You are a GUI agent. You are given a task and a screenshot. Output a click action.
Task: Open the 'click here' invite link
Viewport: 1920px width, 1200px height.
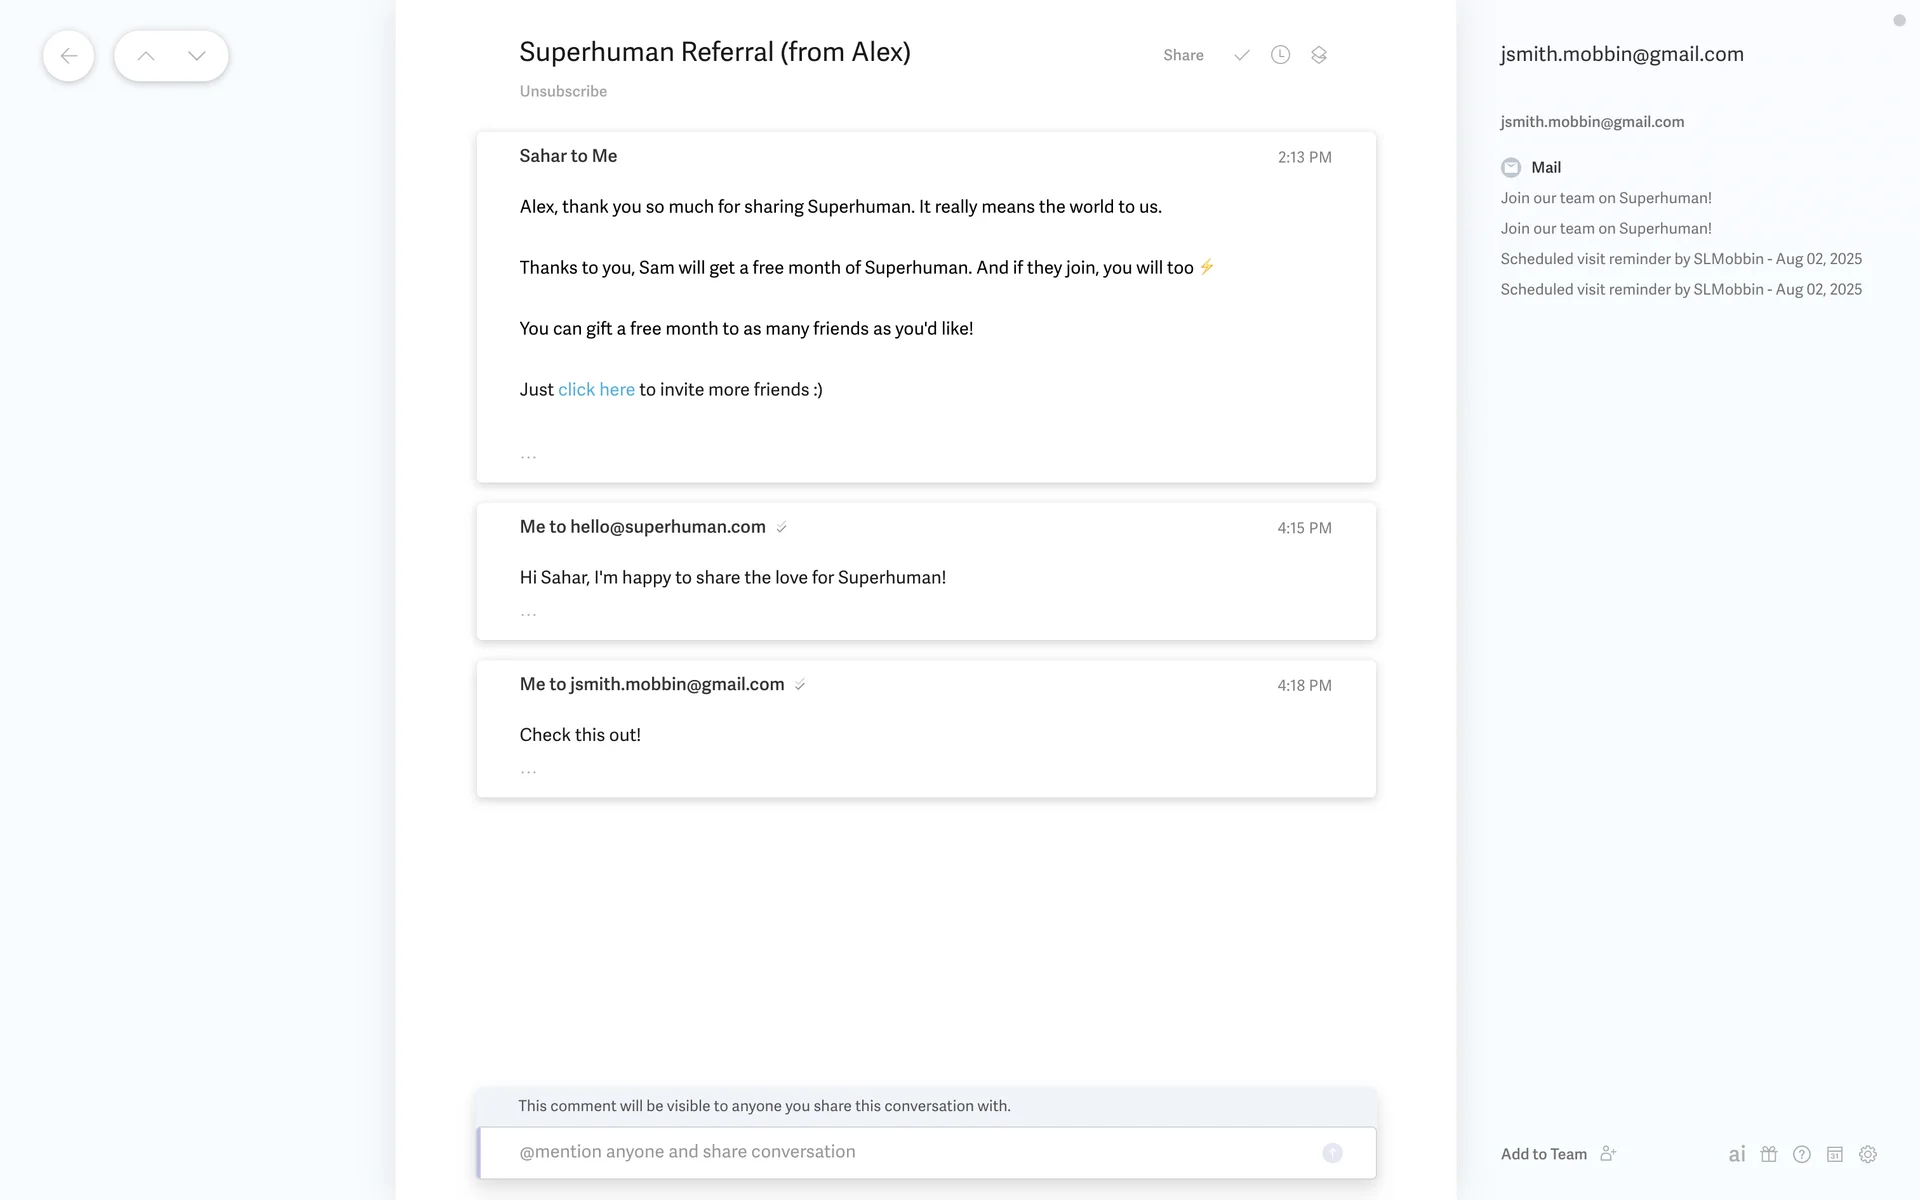pos(596,390)
